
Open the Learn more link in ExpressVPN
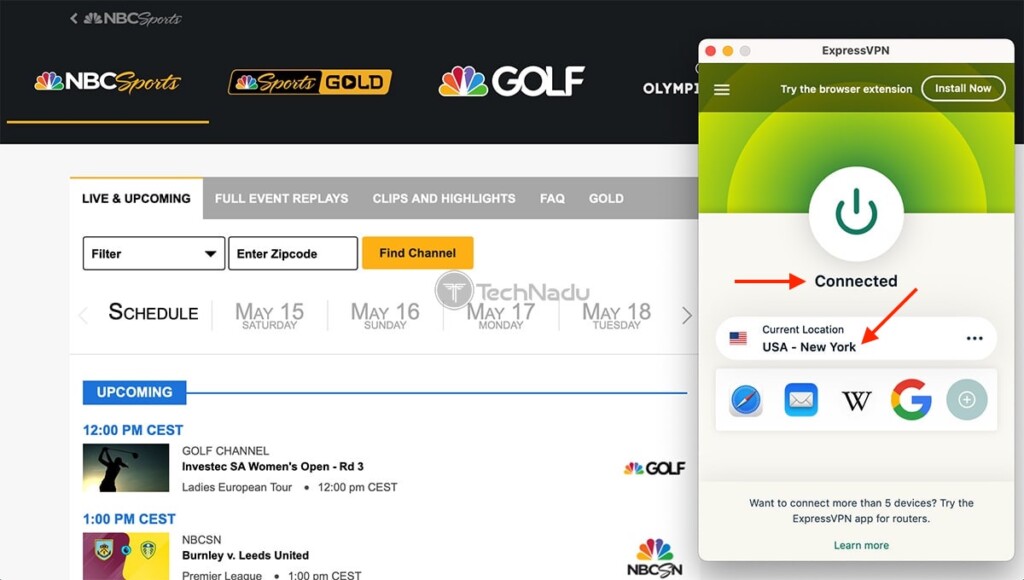pyautogui.click(x=861, y=545)
